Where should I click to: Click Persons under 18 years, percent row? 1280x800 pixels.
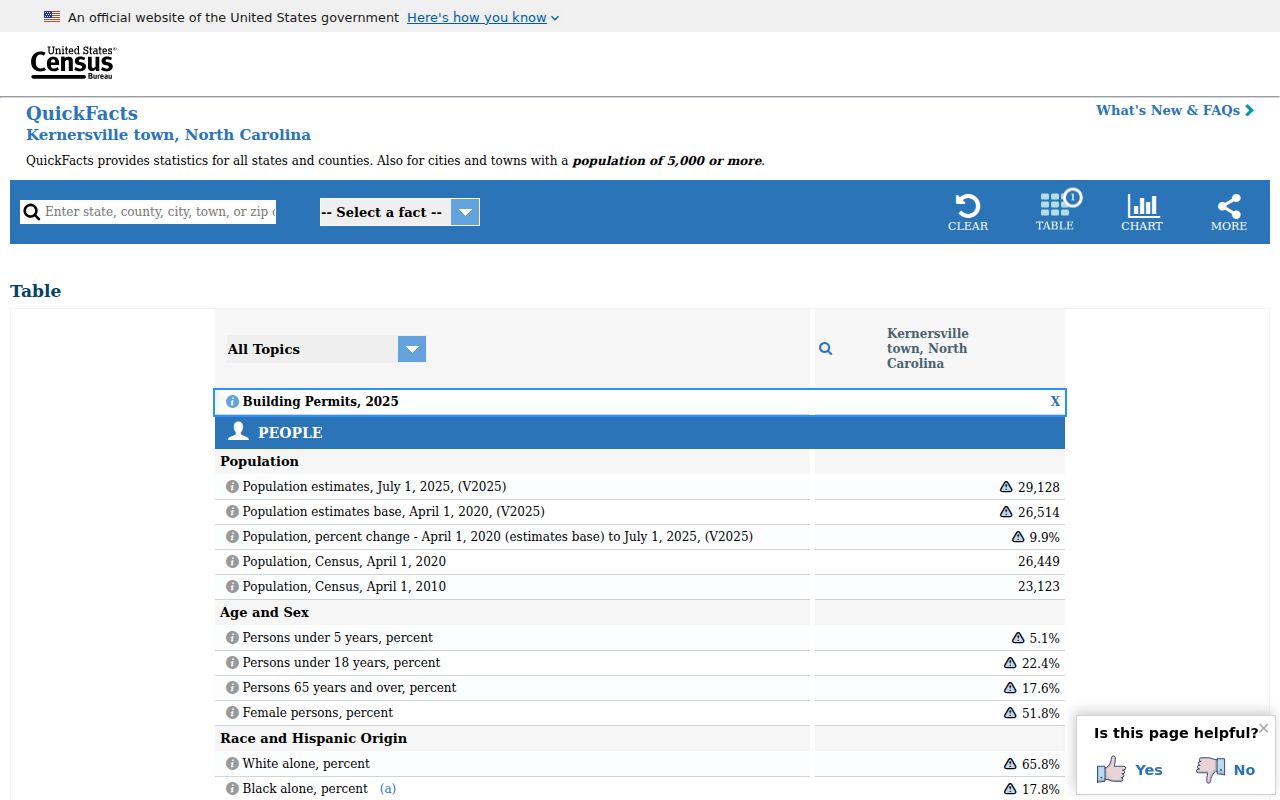pos(640,663)
